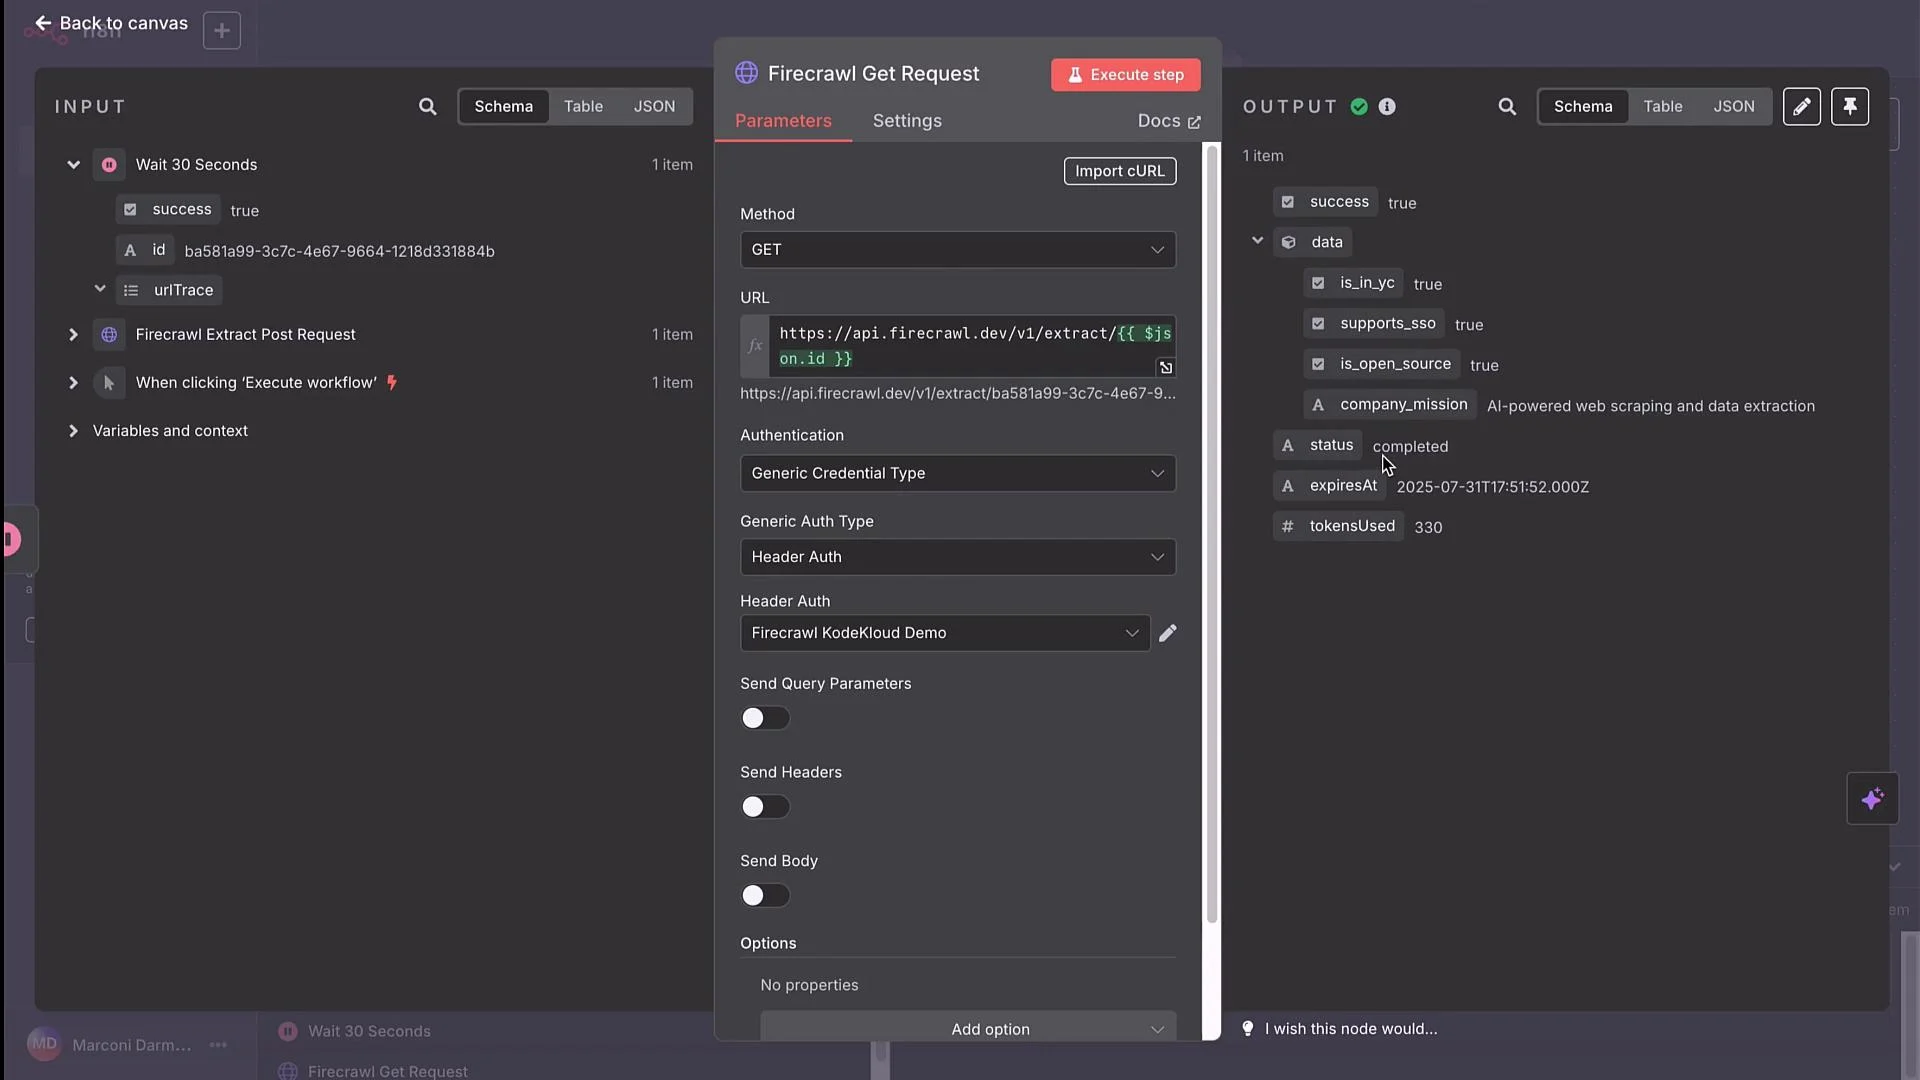This screenshot has height=1080, width=1920.
Task: Click the output panel search icon
Action: (1507, 106)
